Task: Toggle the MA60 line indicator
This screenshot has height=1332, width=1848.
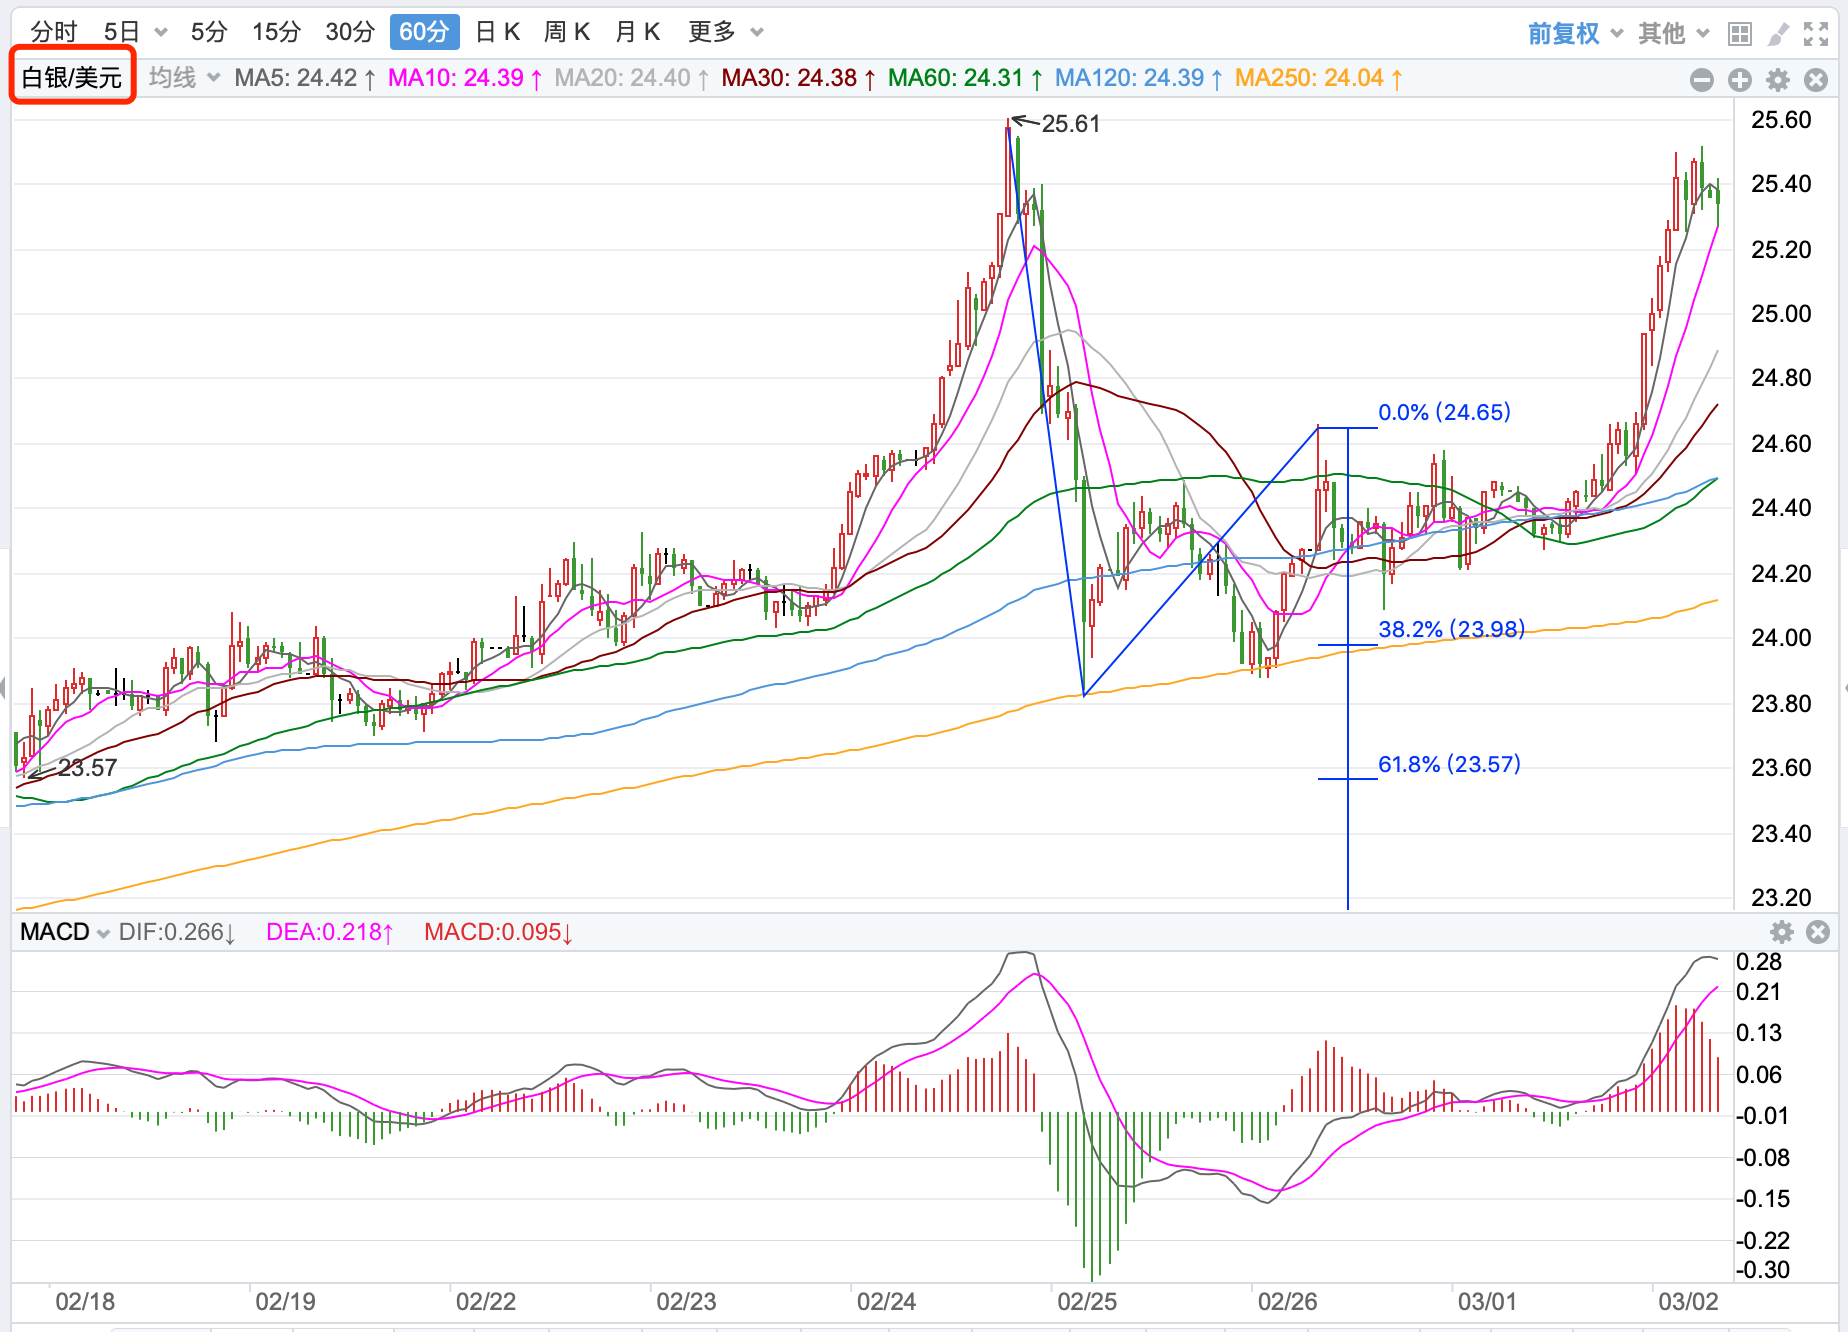Action: [x=965, y=78]
